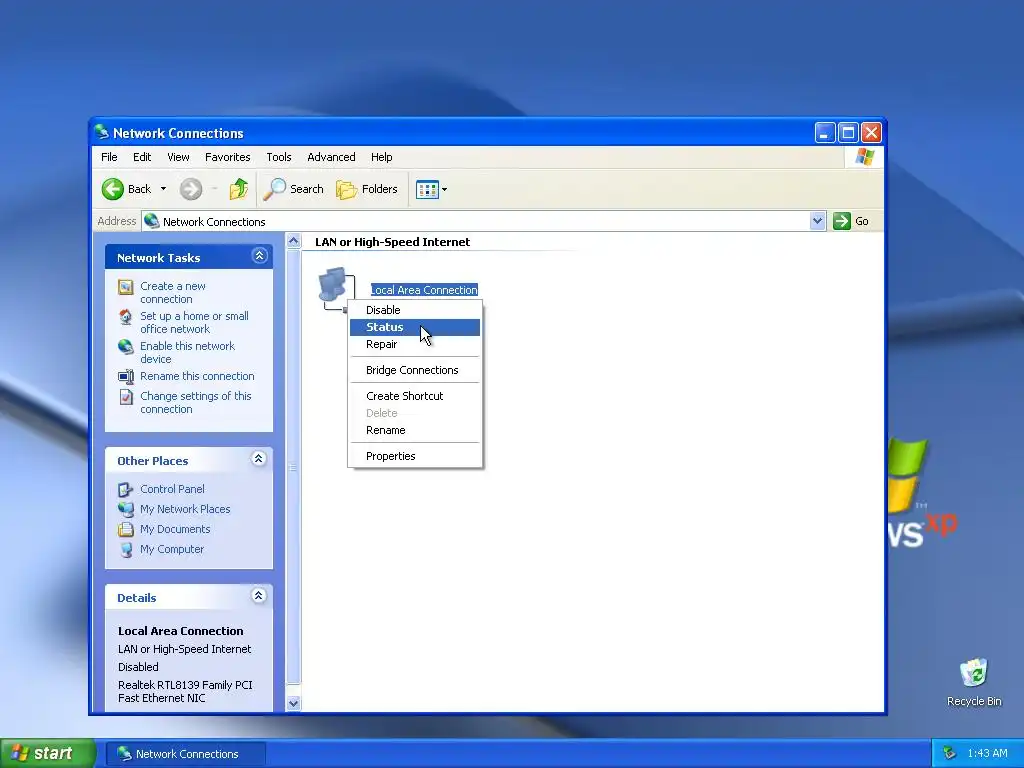Click Rename this connection link

point(197,377)
